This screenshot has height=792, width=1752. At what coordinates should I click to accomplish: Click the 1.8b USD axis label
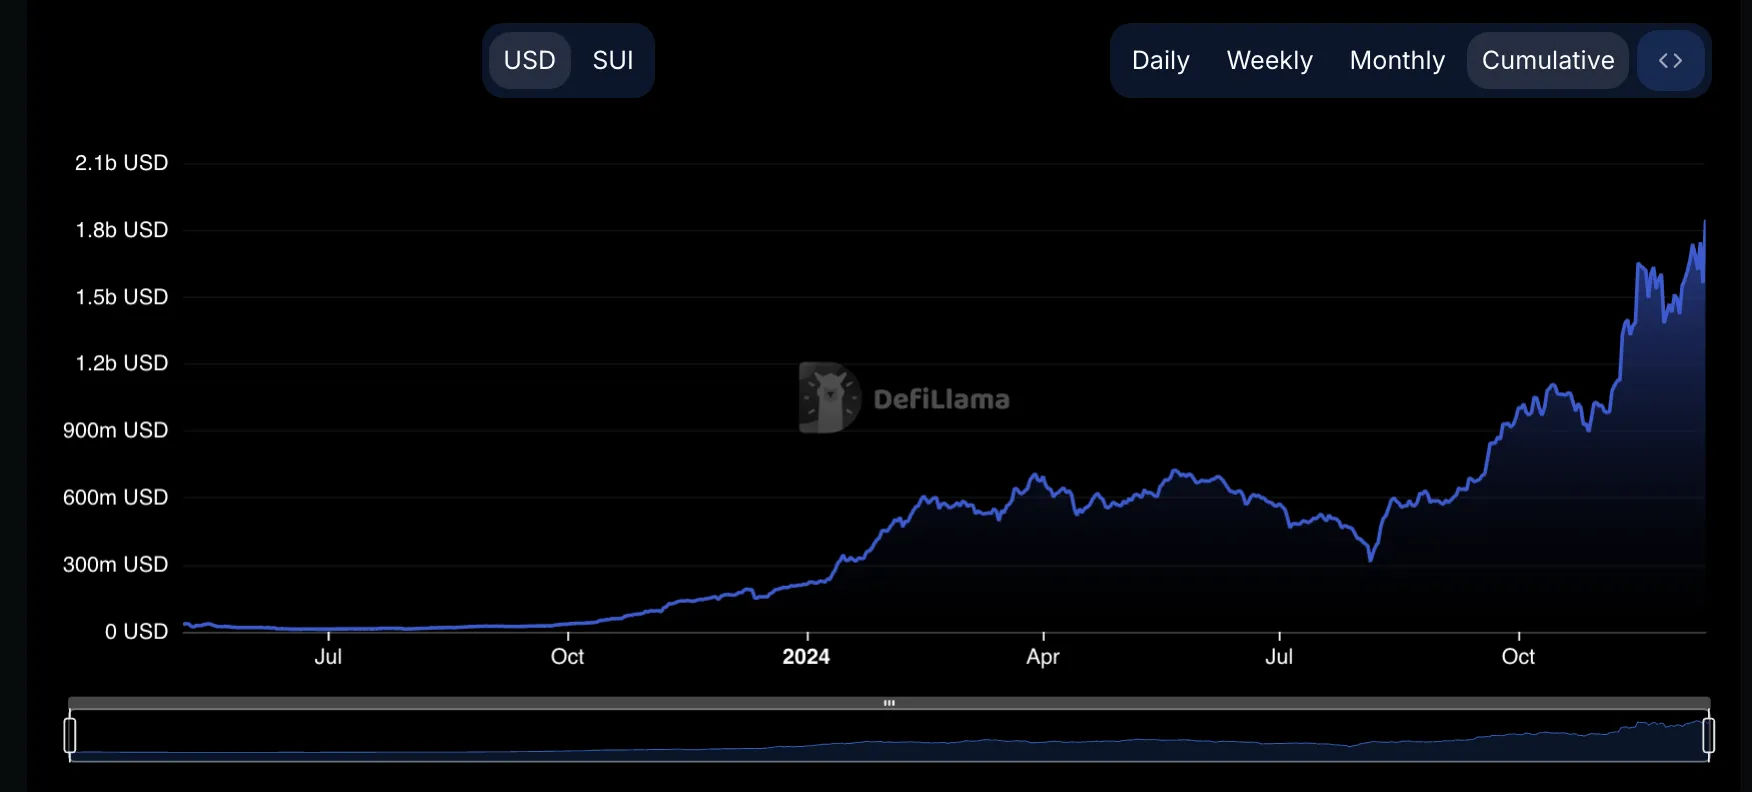[121, 230]
